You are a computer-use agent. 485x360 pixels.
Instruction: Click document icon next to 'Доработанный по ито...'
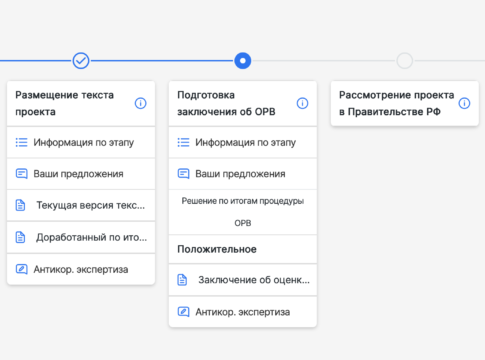point(20,237)
